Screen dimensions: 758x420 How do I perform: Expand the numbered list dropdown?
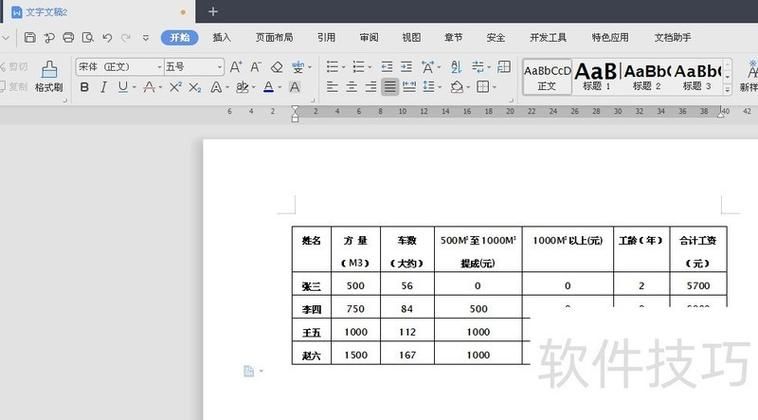[x=370, y=67]
